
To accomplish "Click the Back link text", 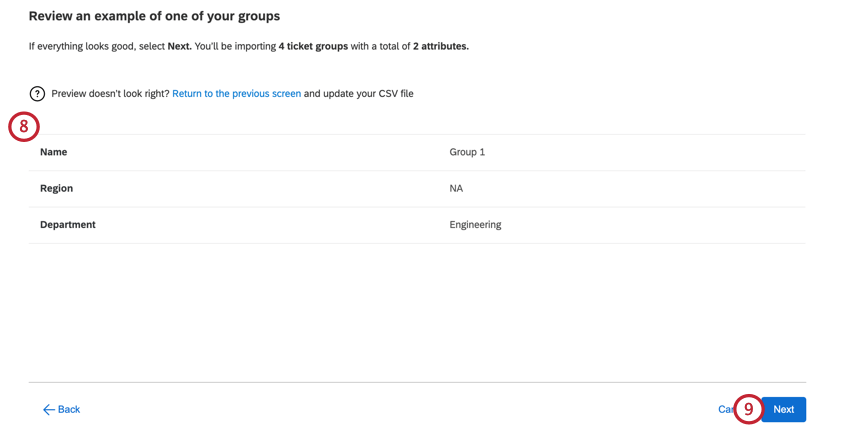I will [69, 410].
